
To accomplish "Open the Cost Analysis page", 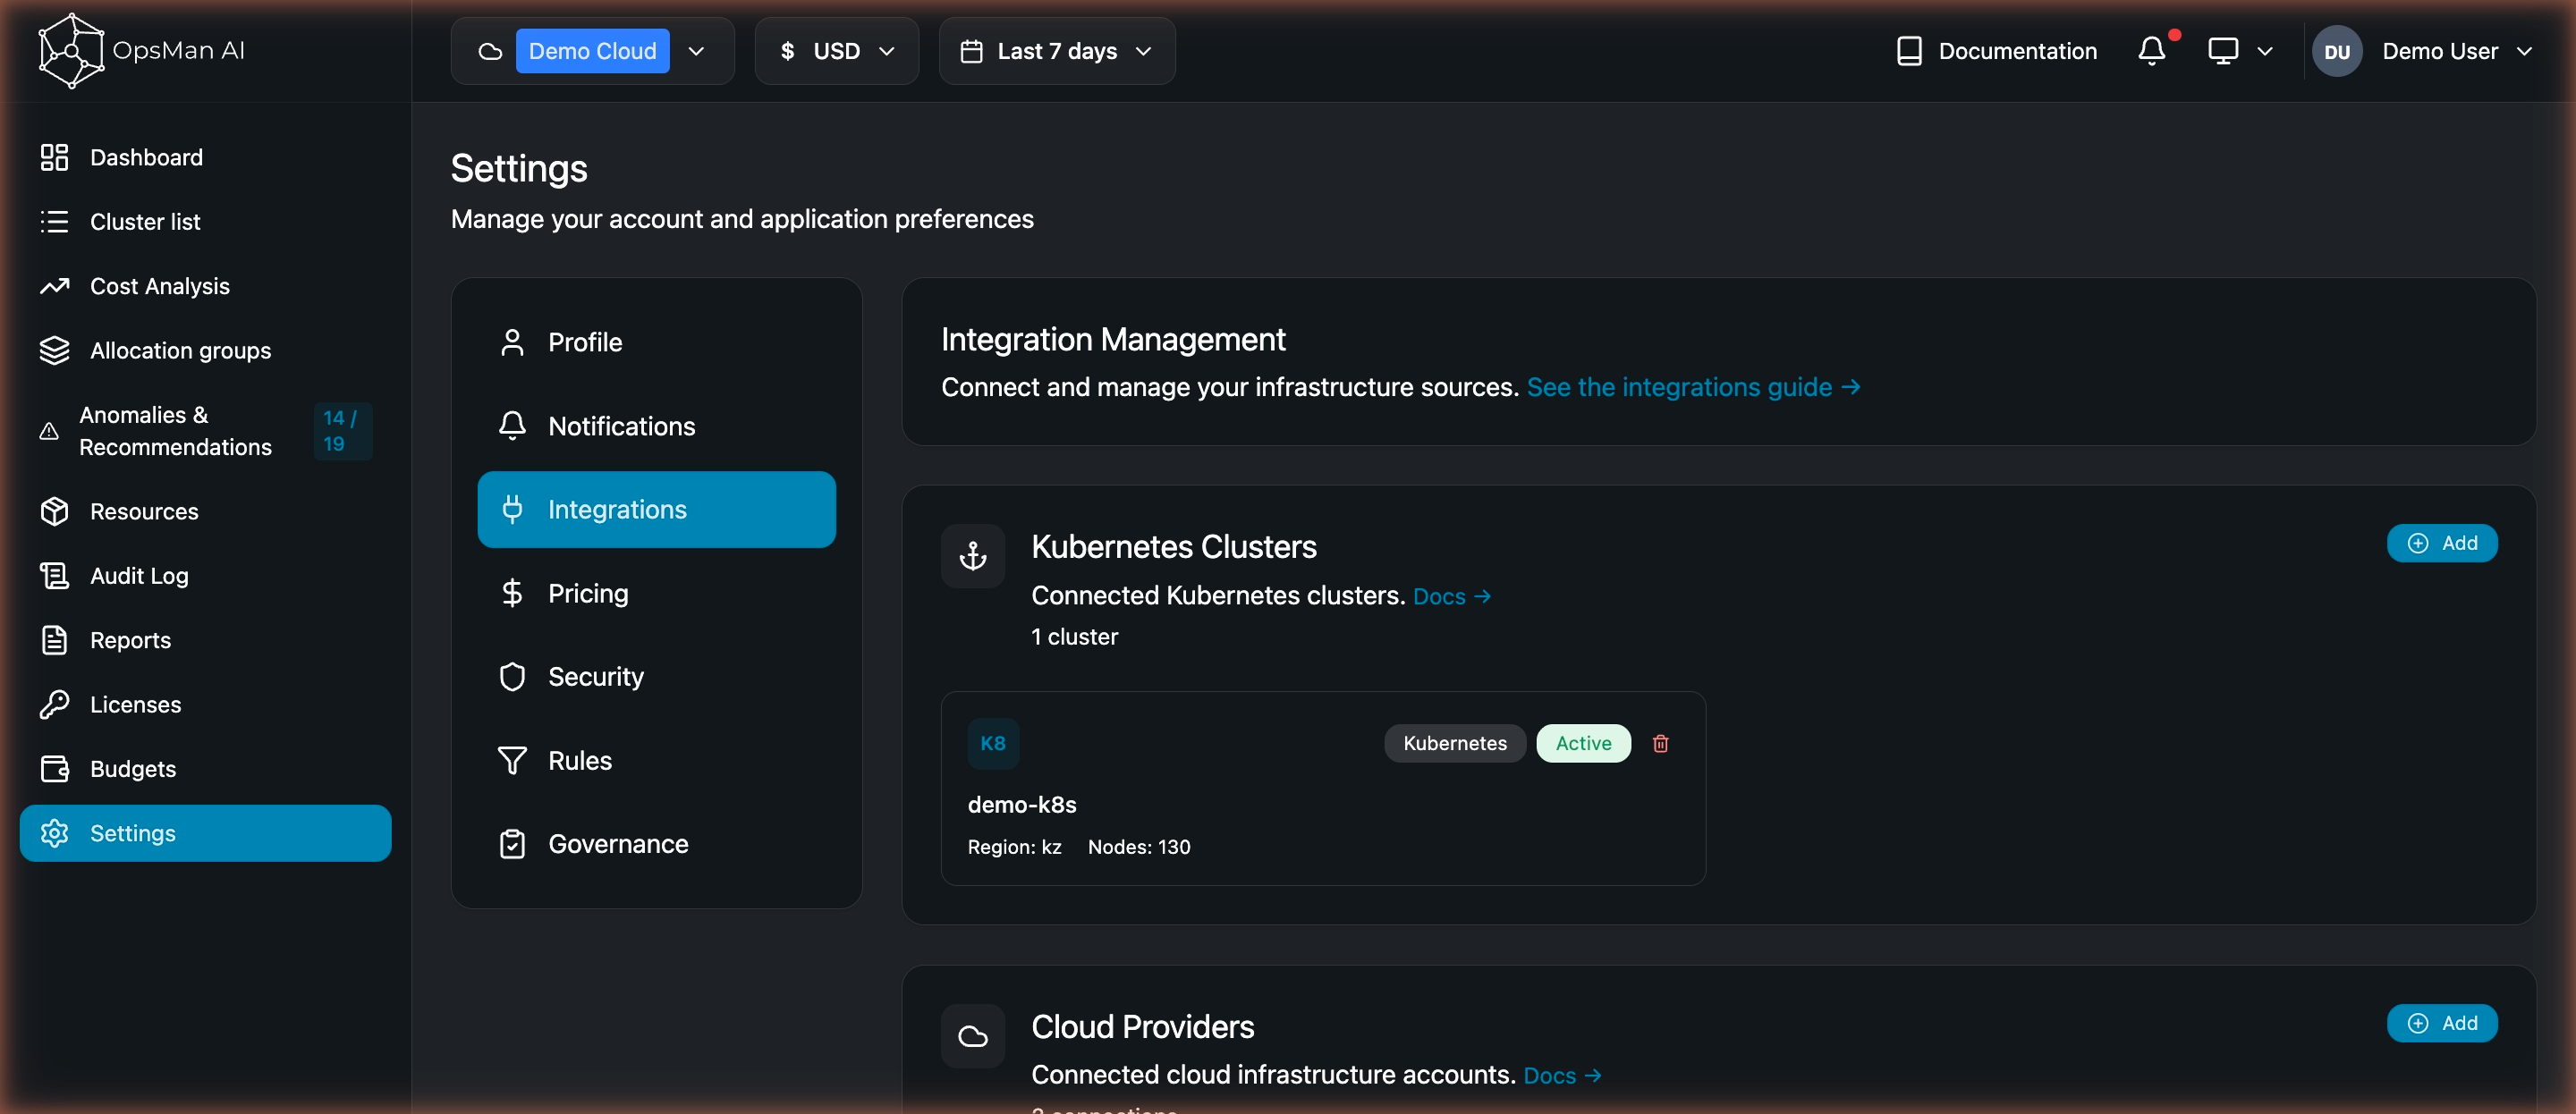I will (x=205, y=286).
